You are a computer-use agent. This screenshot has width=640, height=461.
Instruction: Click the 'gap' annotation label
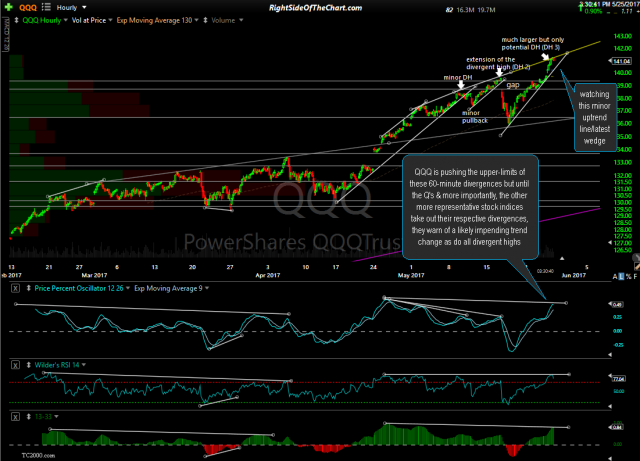click(x=513, y=85)
